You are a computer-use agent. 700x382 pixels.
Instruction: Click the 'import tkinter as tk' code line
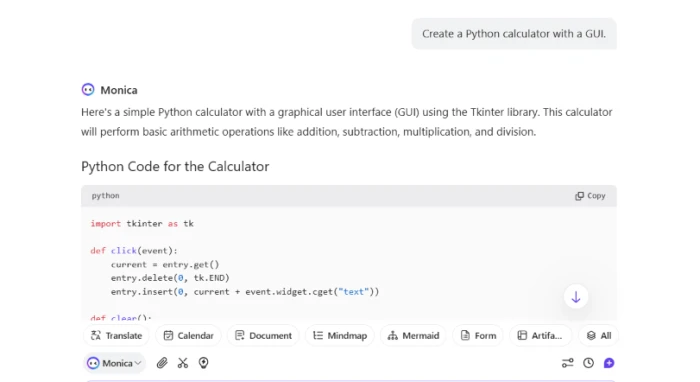point(142,224)
